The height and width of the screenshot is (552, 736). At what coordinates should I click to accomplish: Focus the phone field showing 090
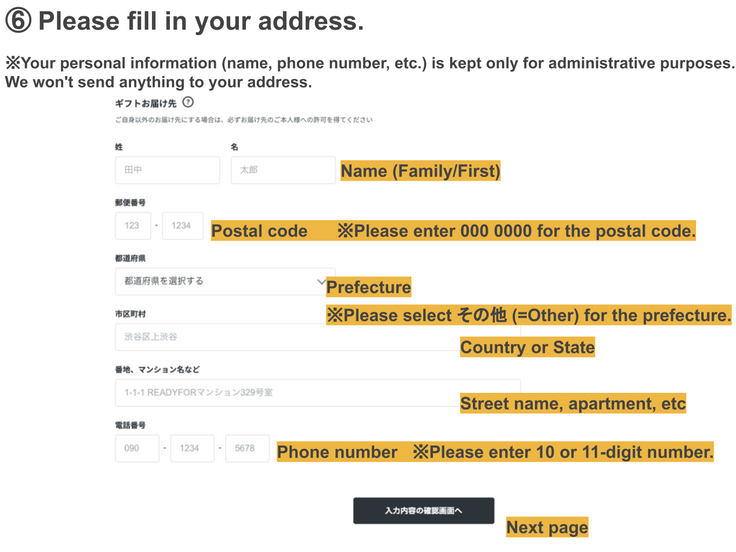click(137, 449)
